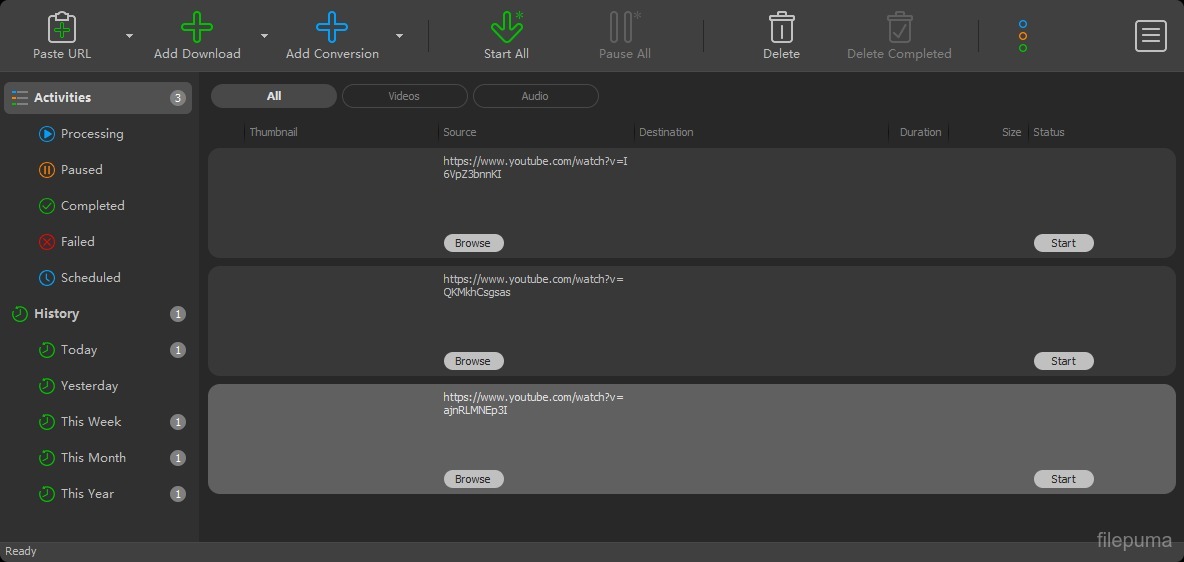1184x562 pixels.
Task: Open the three colored dots menu
Action: tap(1022, 36)
